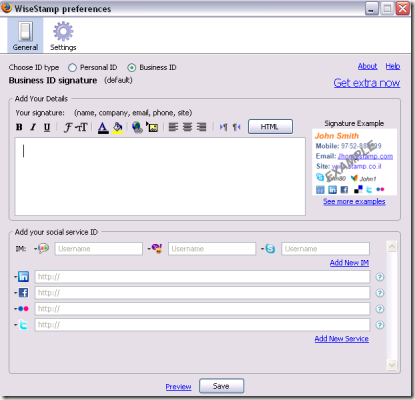Set left-to-right text direction

click(223, 127)
